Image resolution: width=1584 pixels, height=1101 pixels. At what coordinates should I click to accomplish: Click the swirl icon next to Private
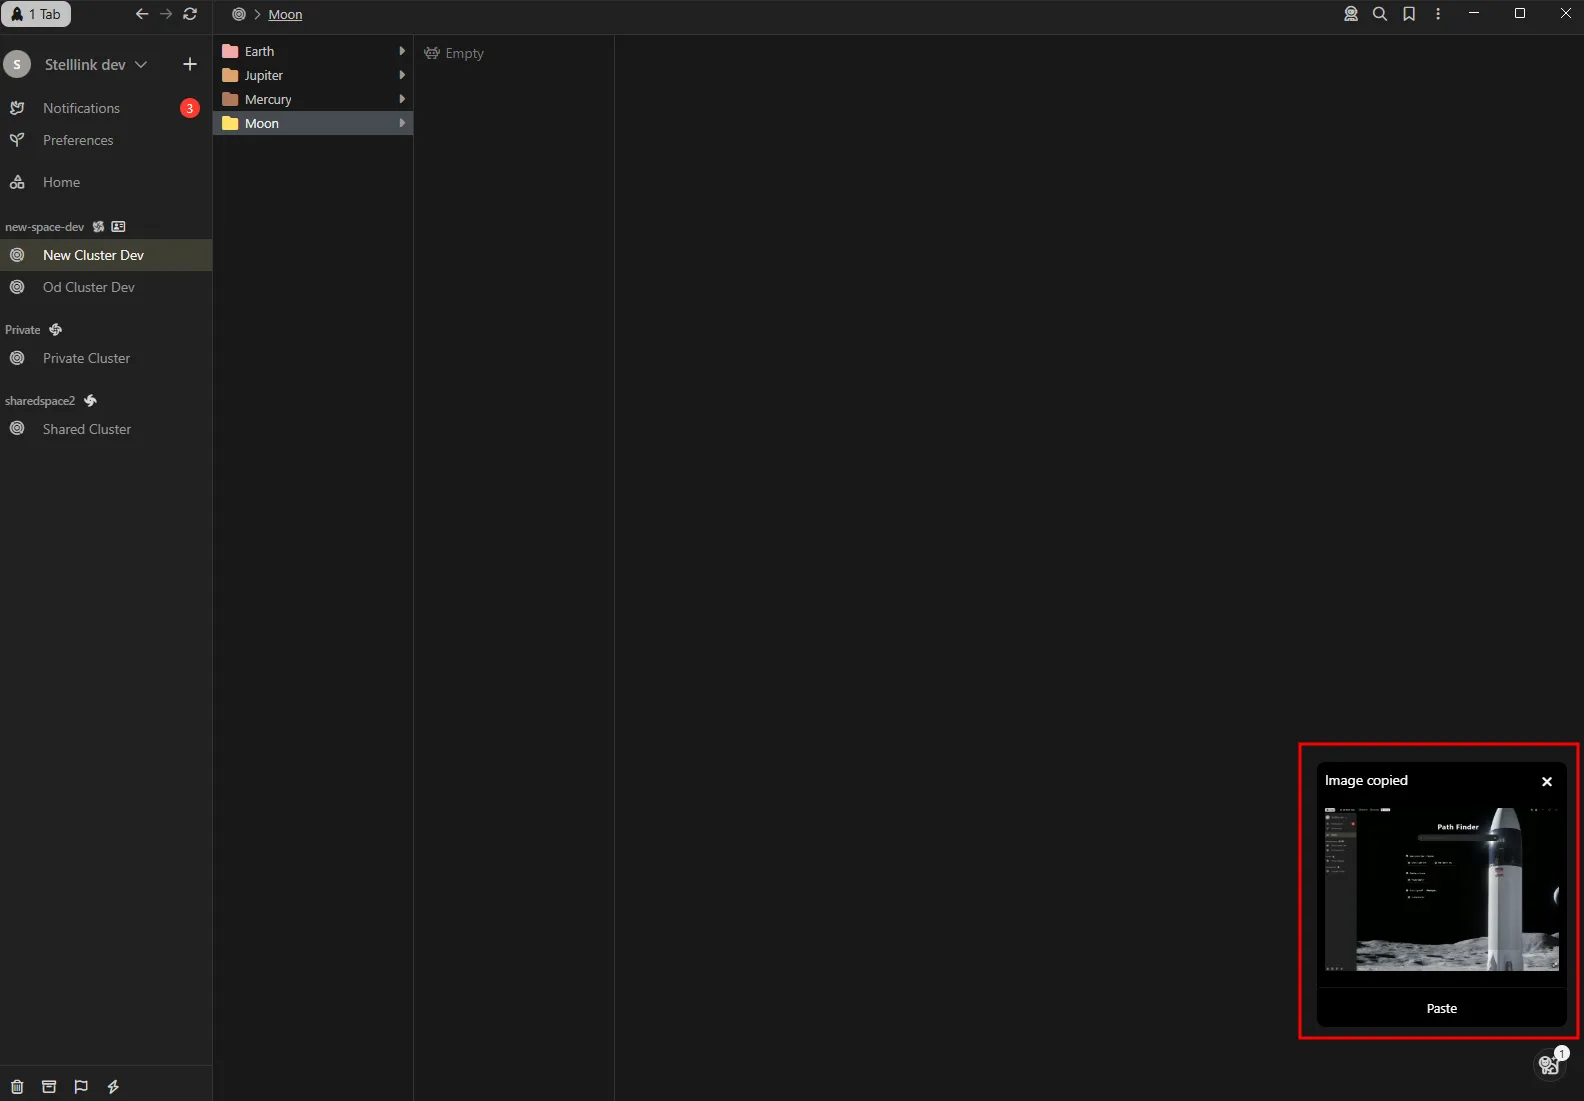point(56,330)
